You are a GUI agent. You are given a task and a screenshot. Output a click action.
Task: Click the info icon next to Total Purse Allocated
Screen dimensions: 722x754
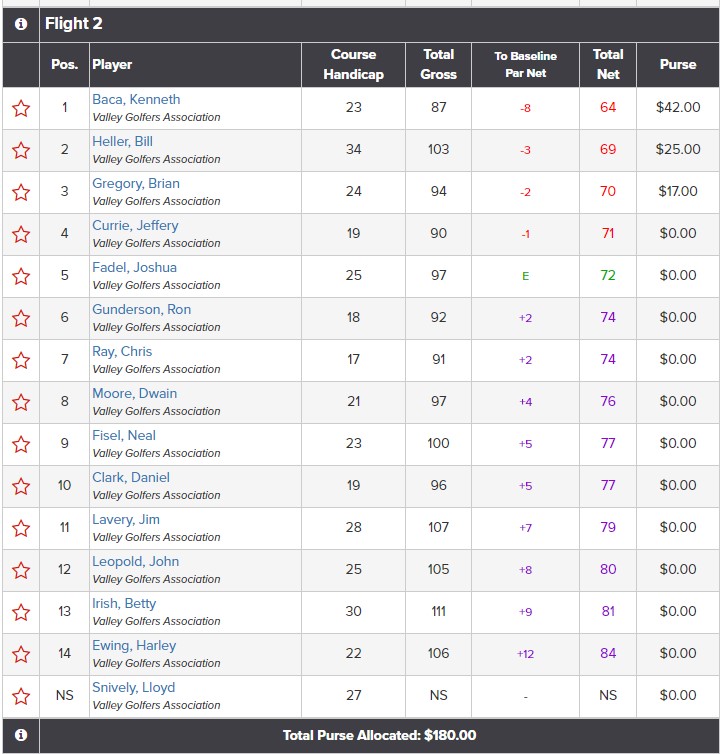(x=21, y=735)
